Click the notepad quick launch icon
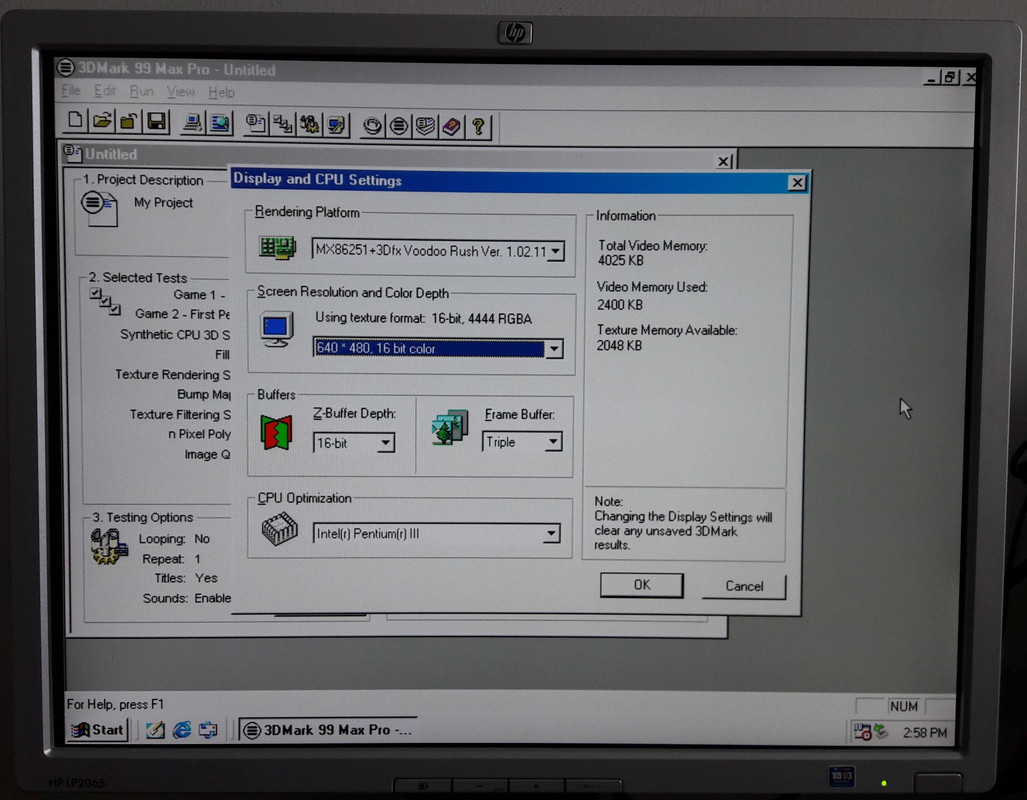 coord(155,729)
